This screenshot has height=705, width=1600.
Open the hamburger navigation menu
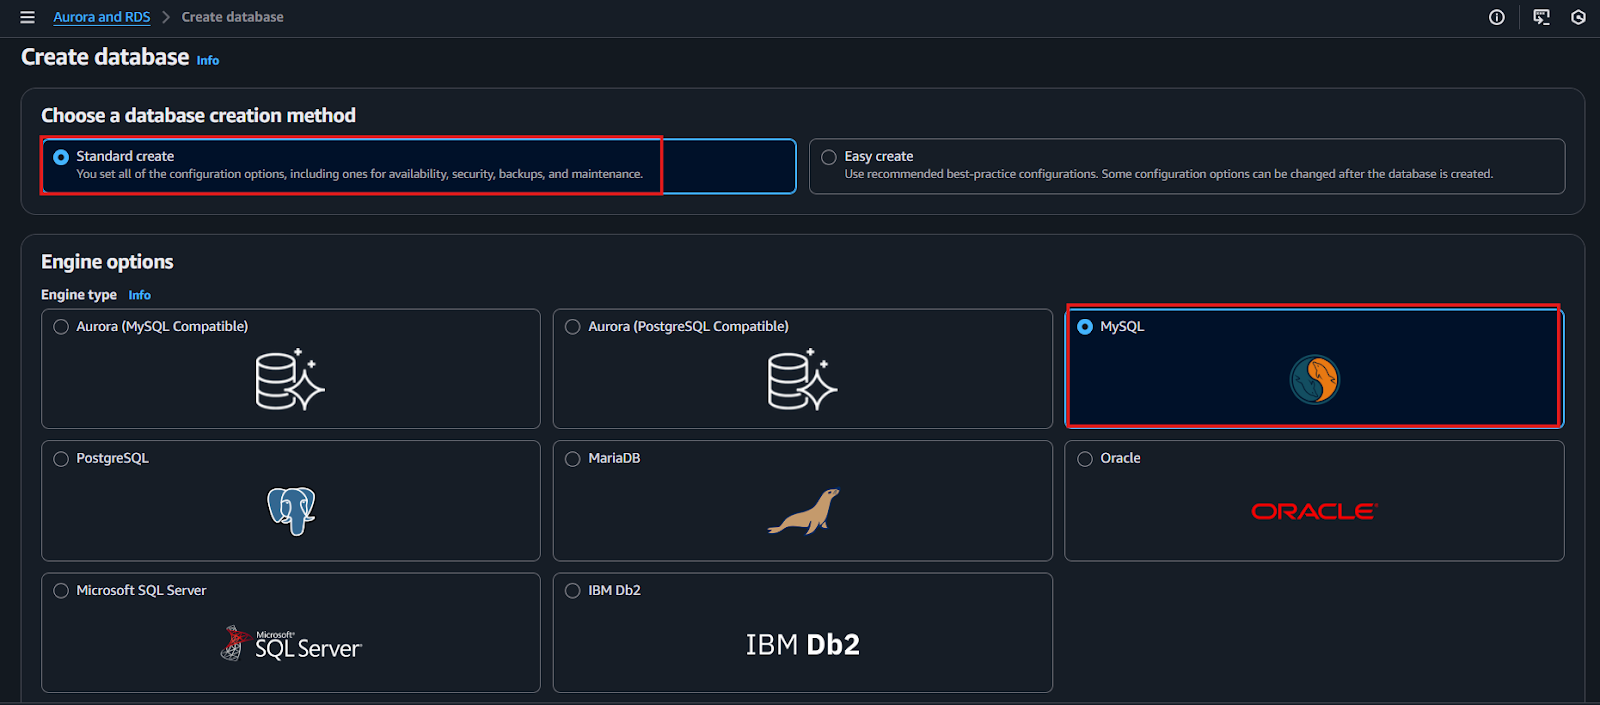point(28,17)
